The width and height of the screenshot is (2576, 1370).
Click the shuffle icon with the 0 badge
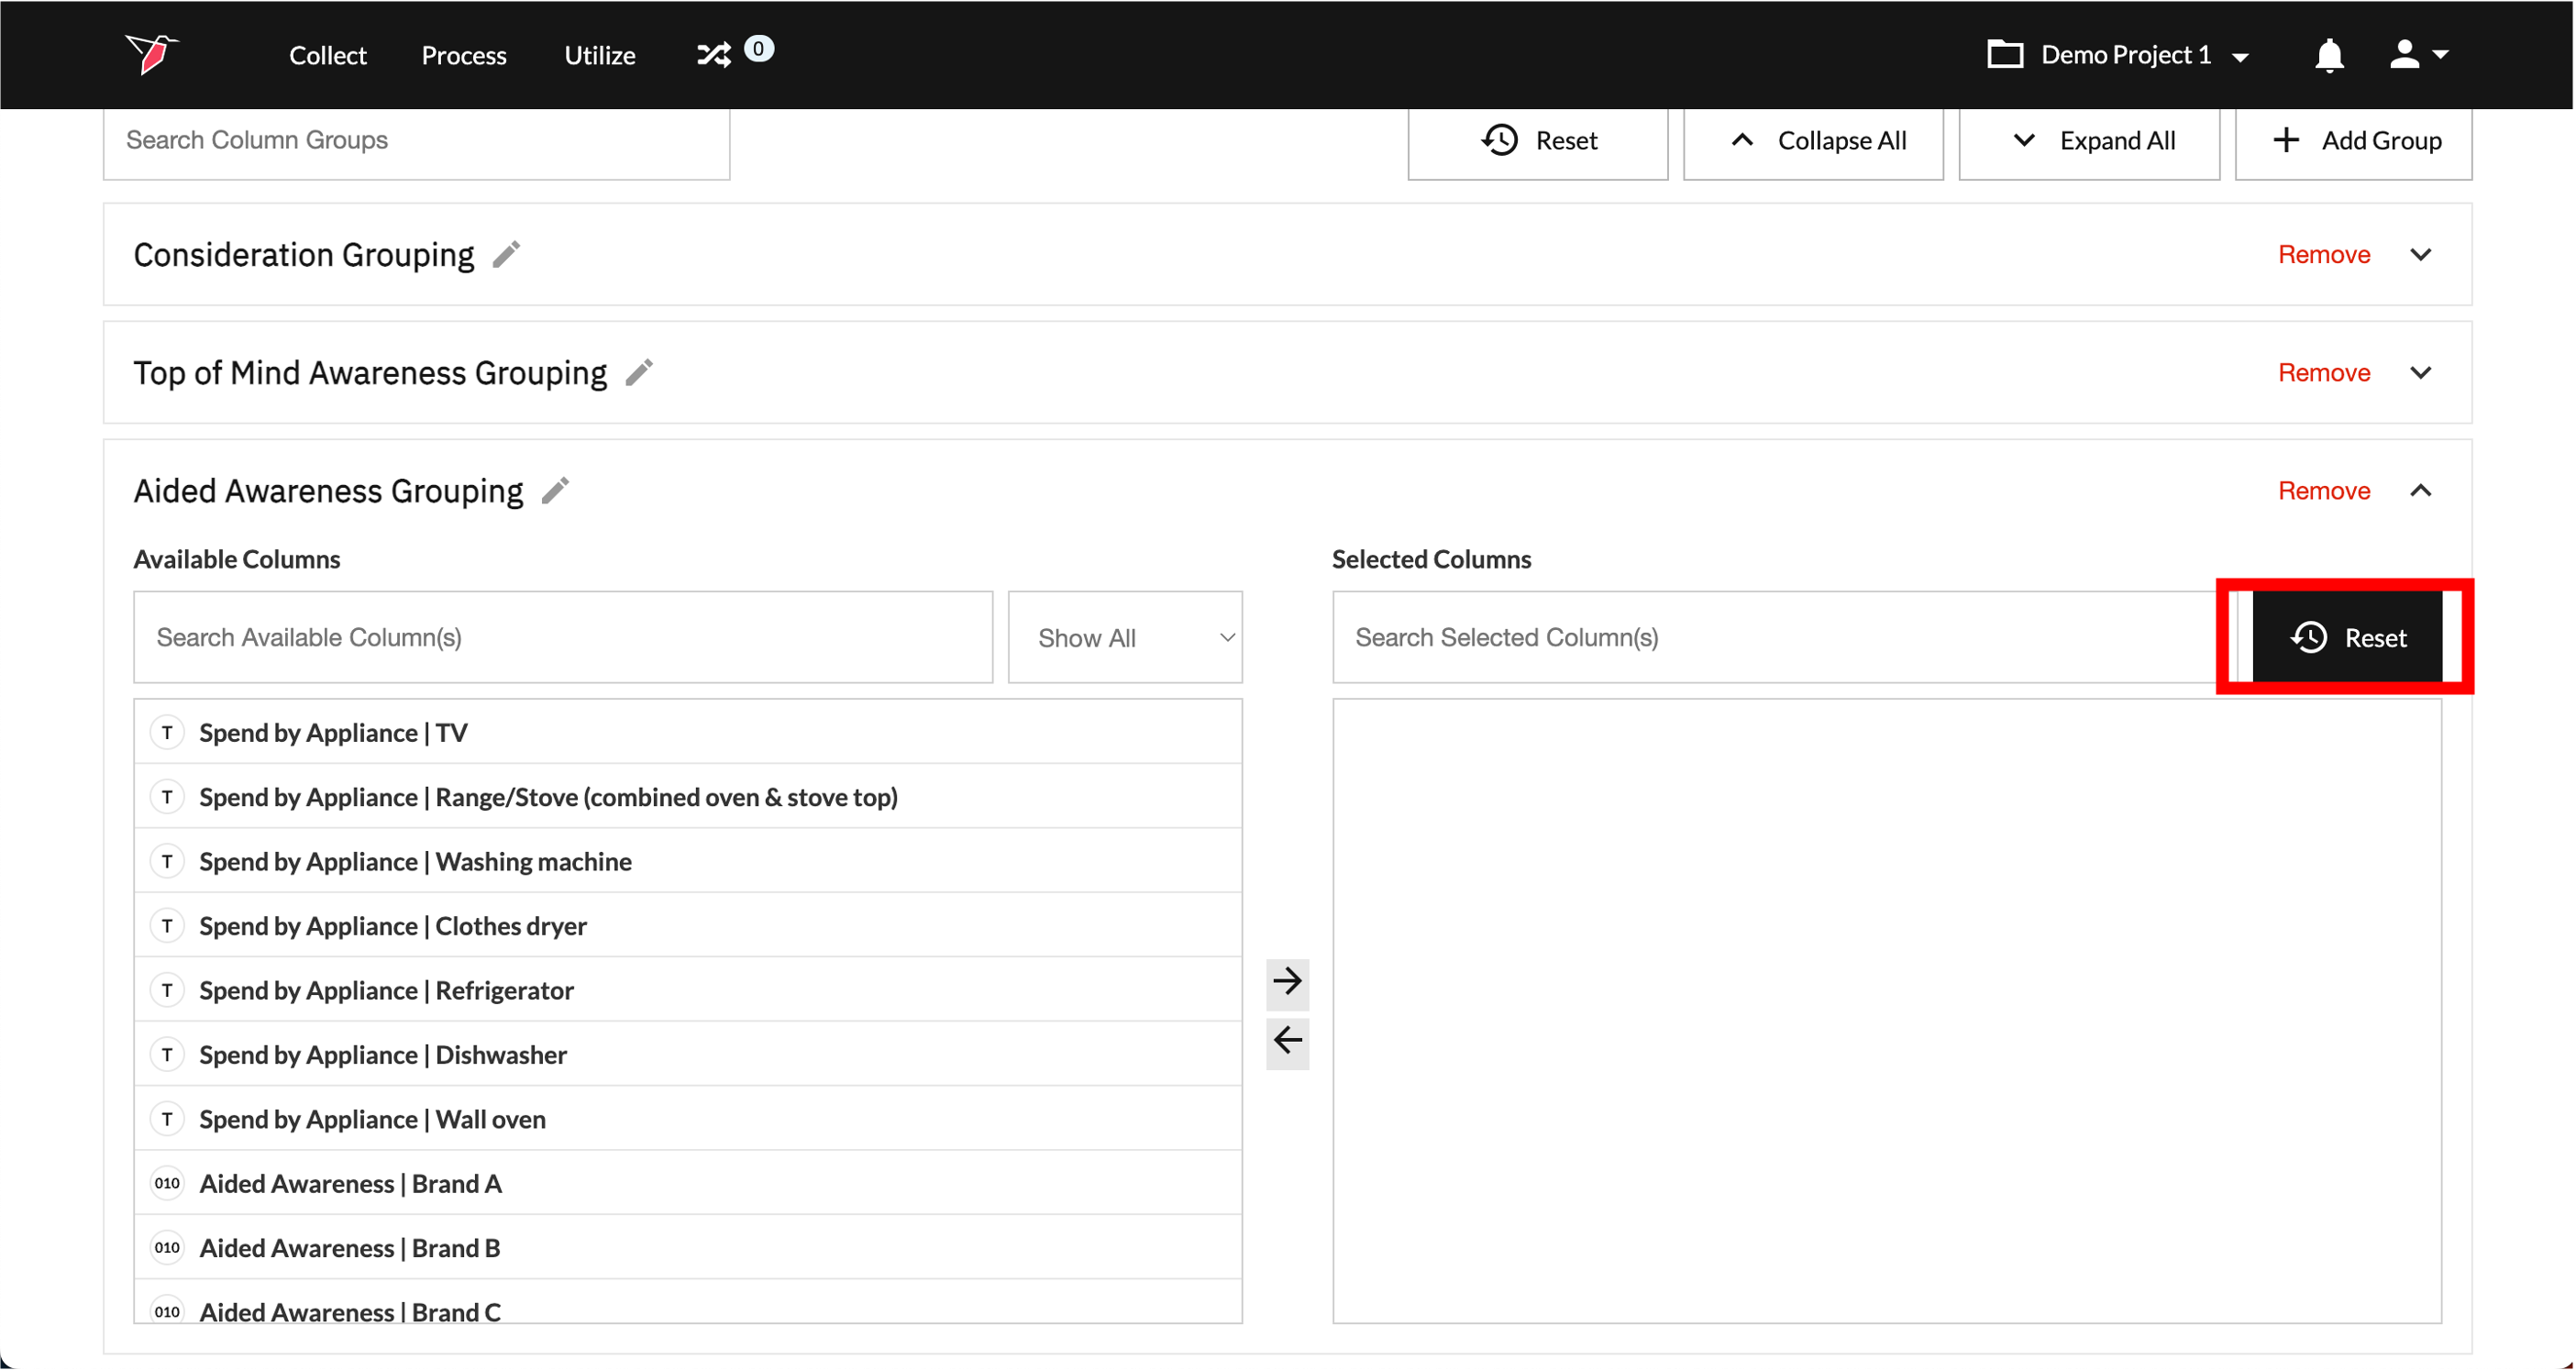[714, 54]
